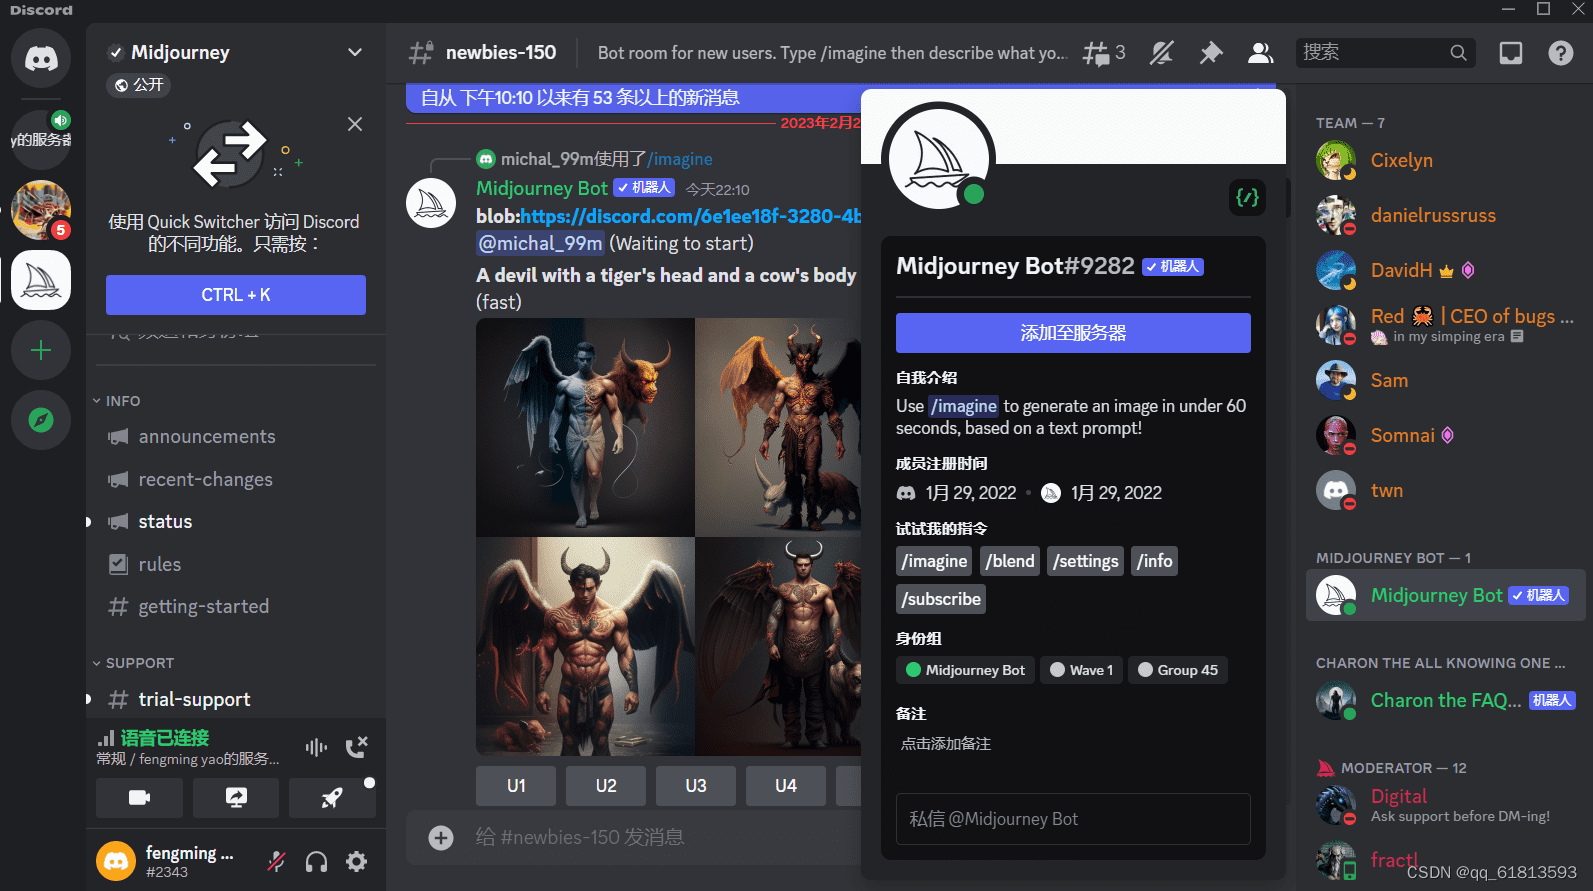Toggle microphone mute icon

(277, 861)
